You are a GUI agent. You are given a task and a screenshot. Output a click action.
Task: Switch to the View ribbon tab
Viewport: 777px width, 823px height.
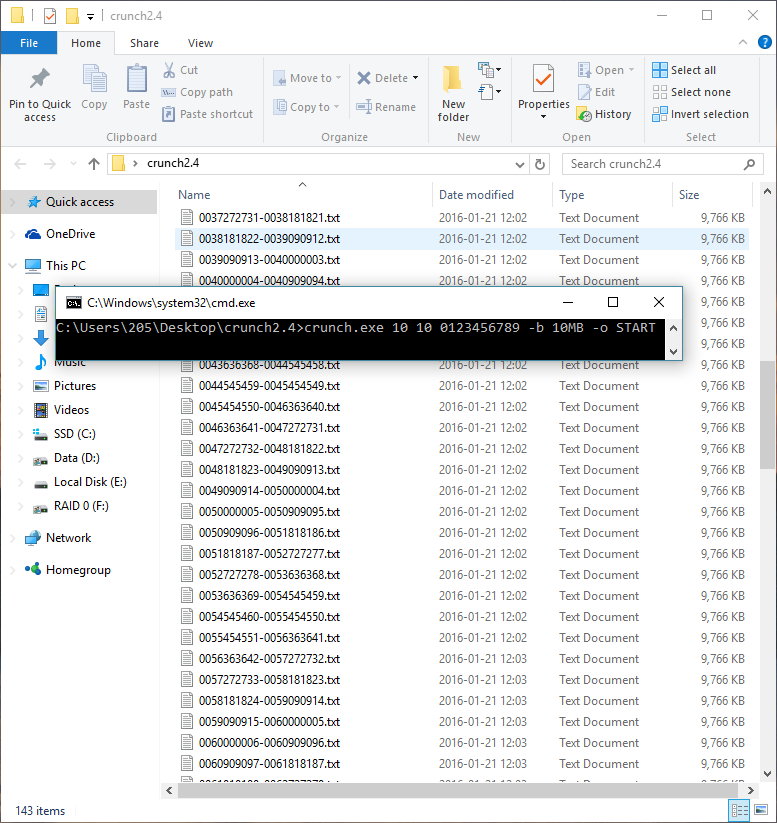click(x=200, y=43)
